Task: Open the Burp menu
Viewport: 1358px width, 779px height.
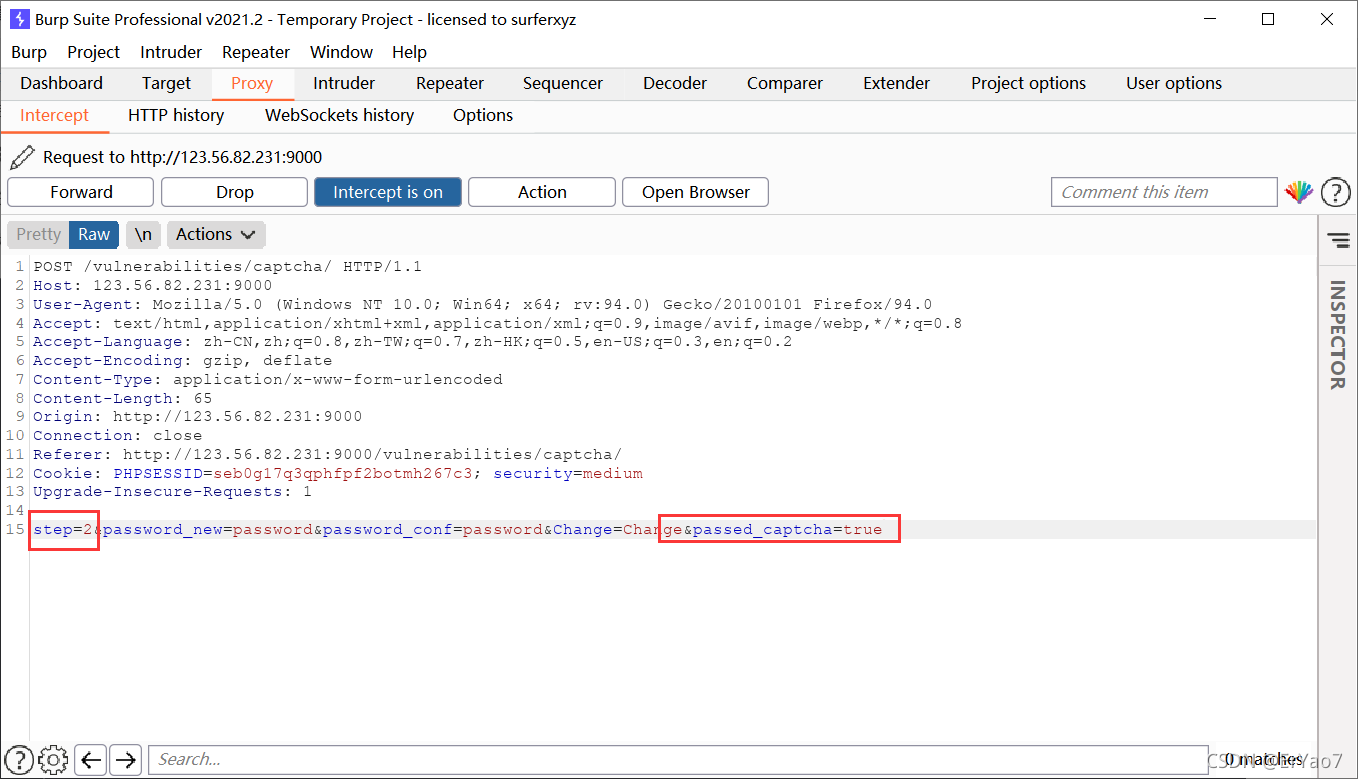Action: point(29,52)
